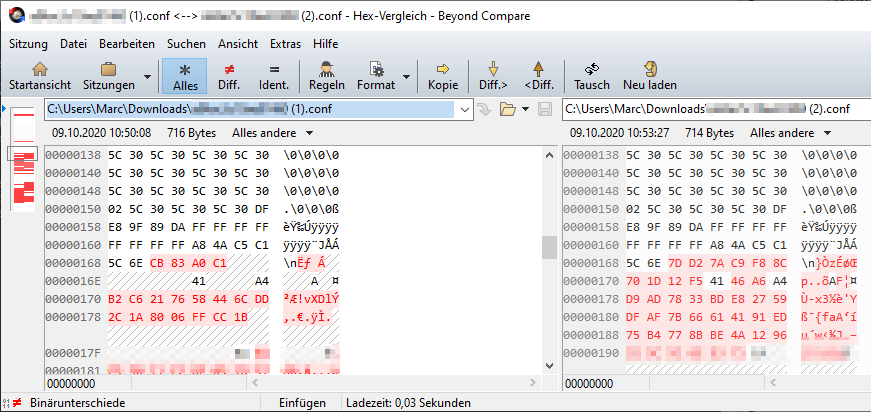
Task: Jump to previous difference with <Diff.
Action: tap(538, 76)
